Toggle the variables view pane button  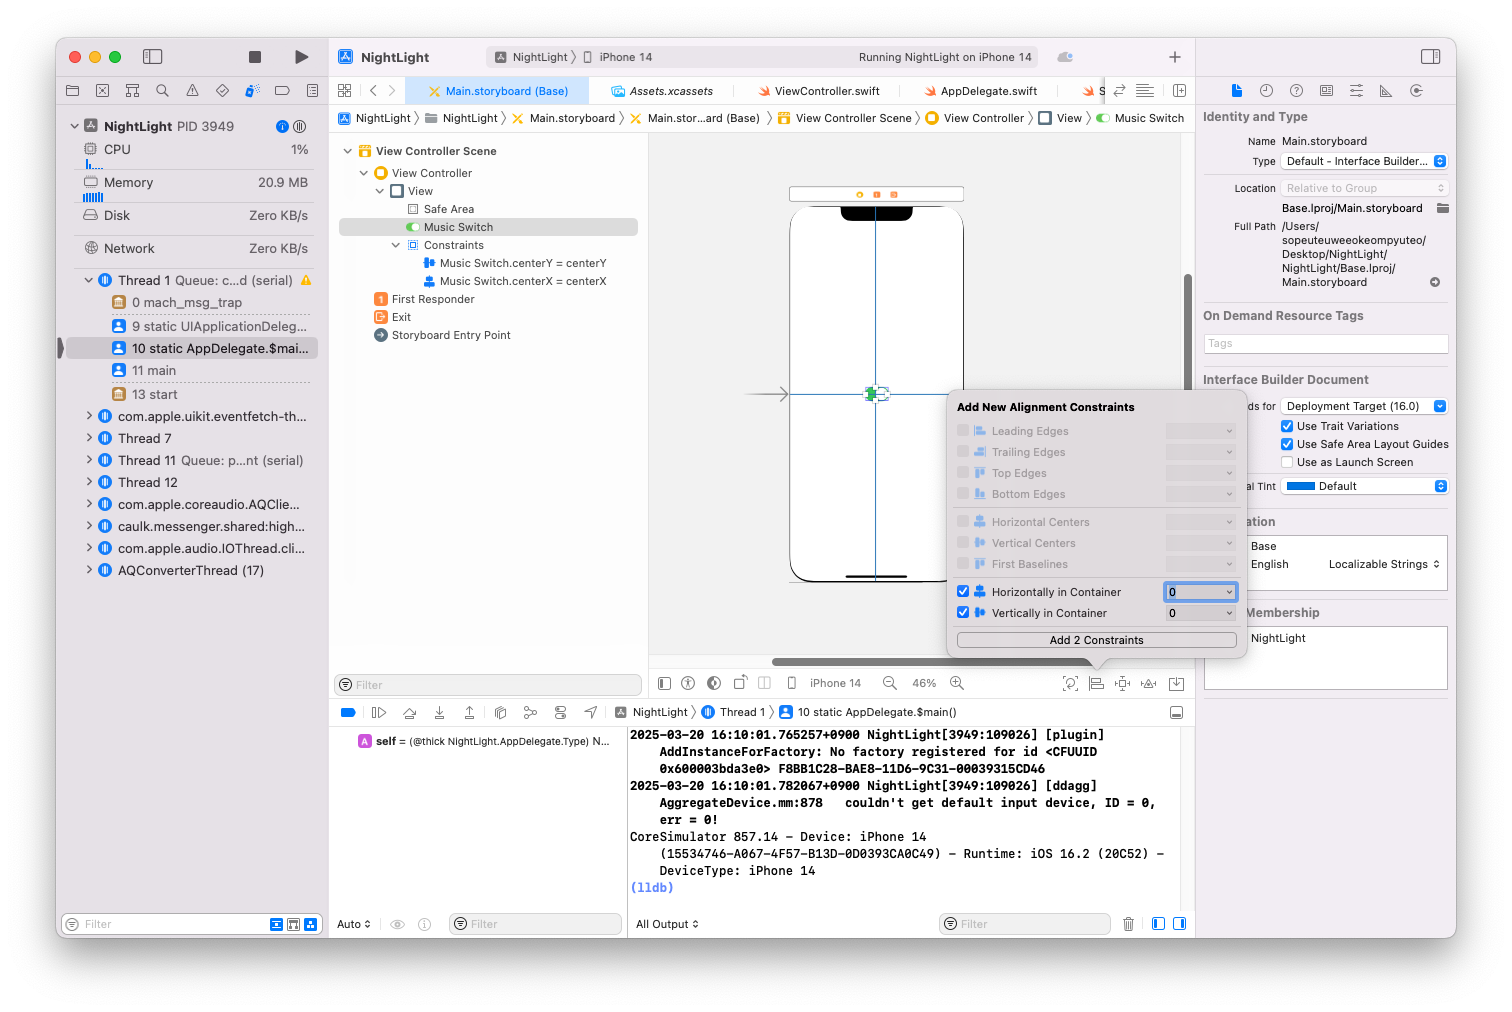(x=1158, y=924)
